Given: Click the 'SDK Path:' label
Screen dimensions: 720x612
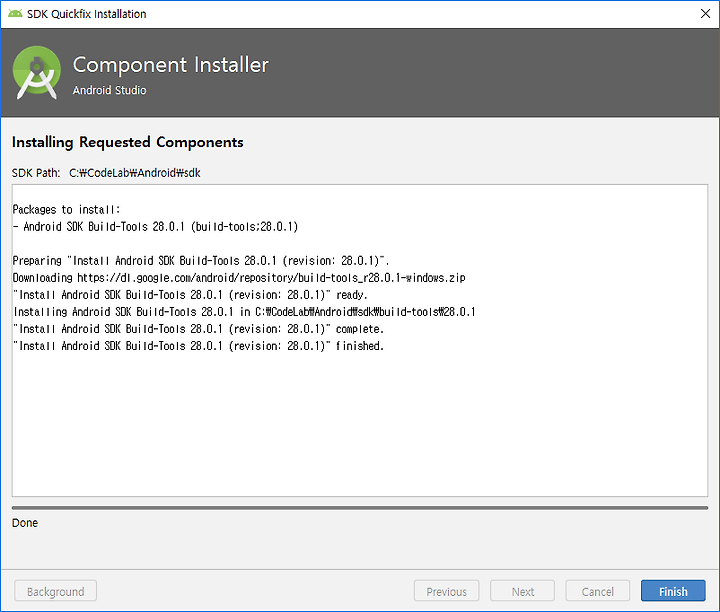Looking at the screenshot, I should (36, 173).
